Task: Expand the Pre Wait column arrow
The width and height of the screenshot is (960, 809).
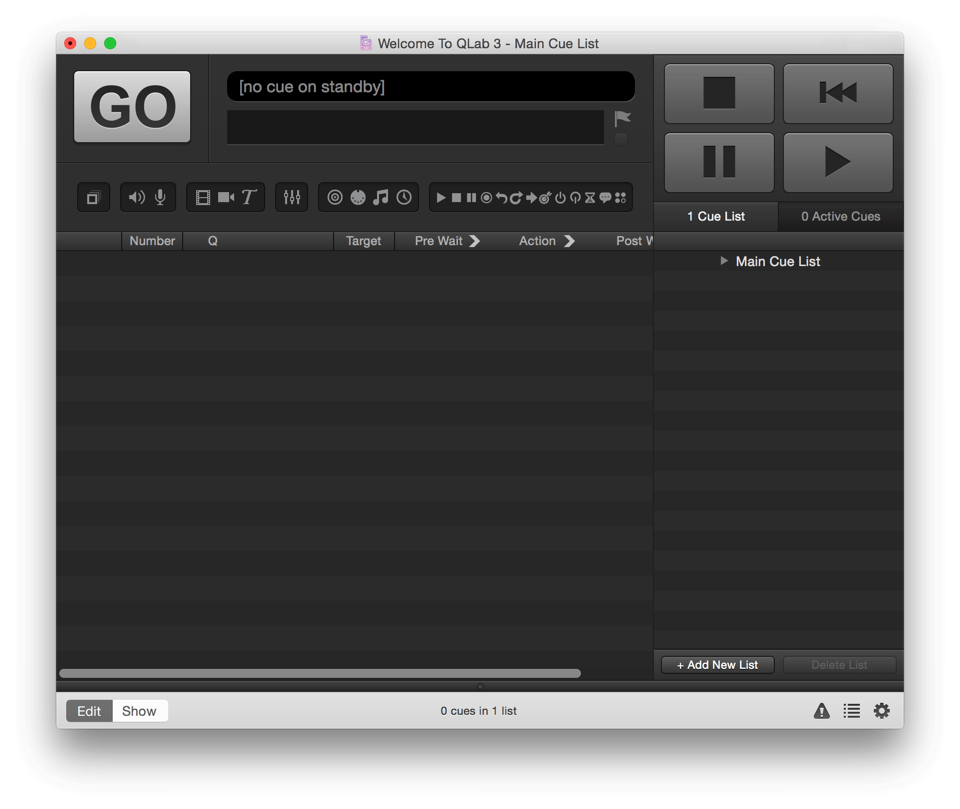Action: pos(475,241)
